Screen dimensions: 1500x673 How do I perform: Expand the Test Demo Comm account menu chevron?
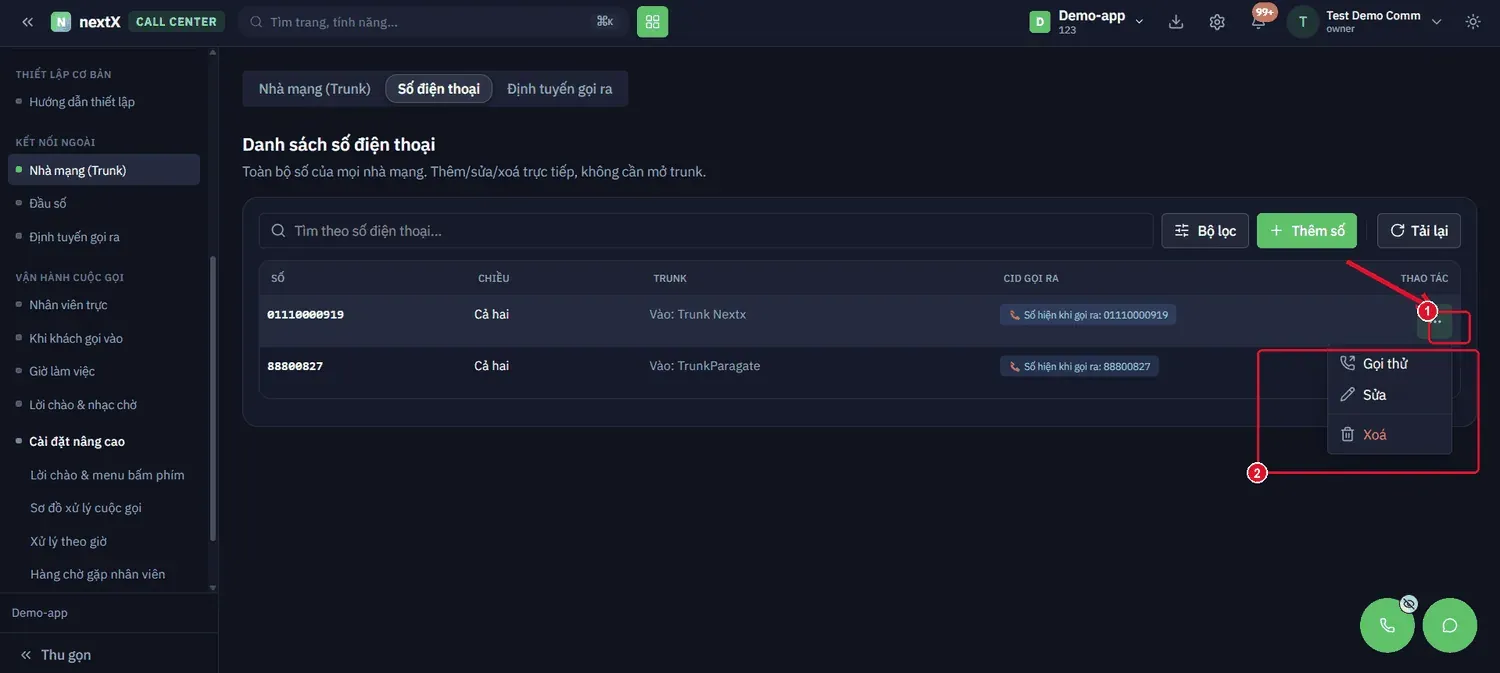click(x=1437, y=22)
